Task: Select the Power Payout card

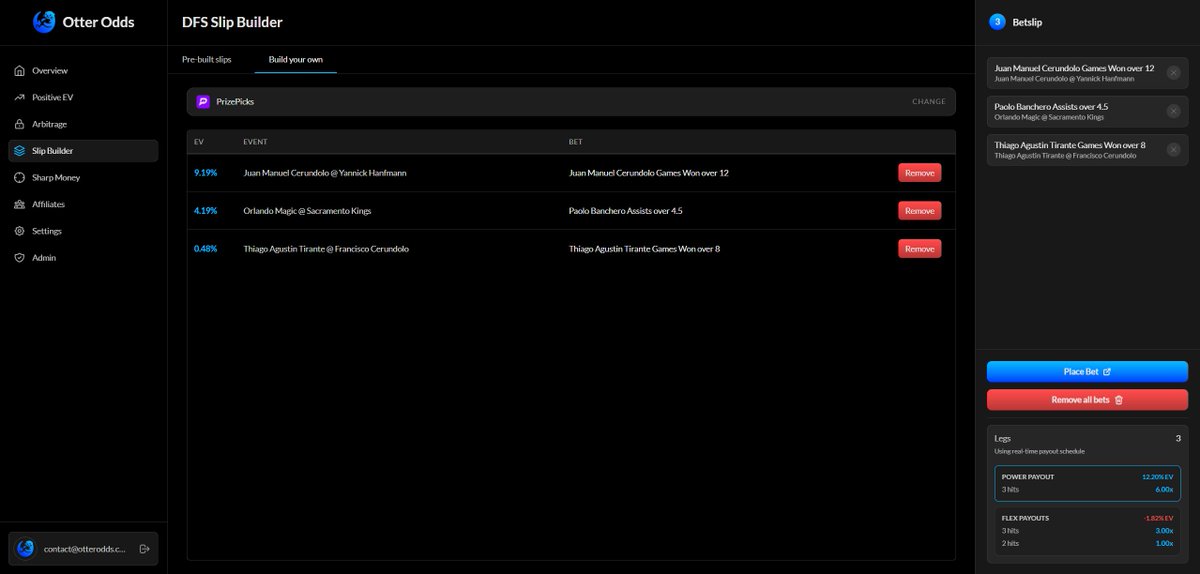Action: [1087, 483]
